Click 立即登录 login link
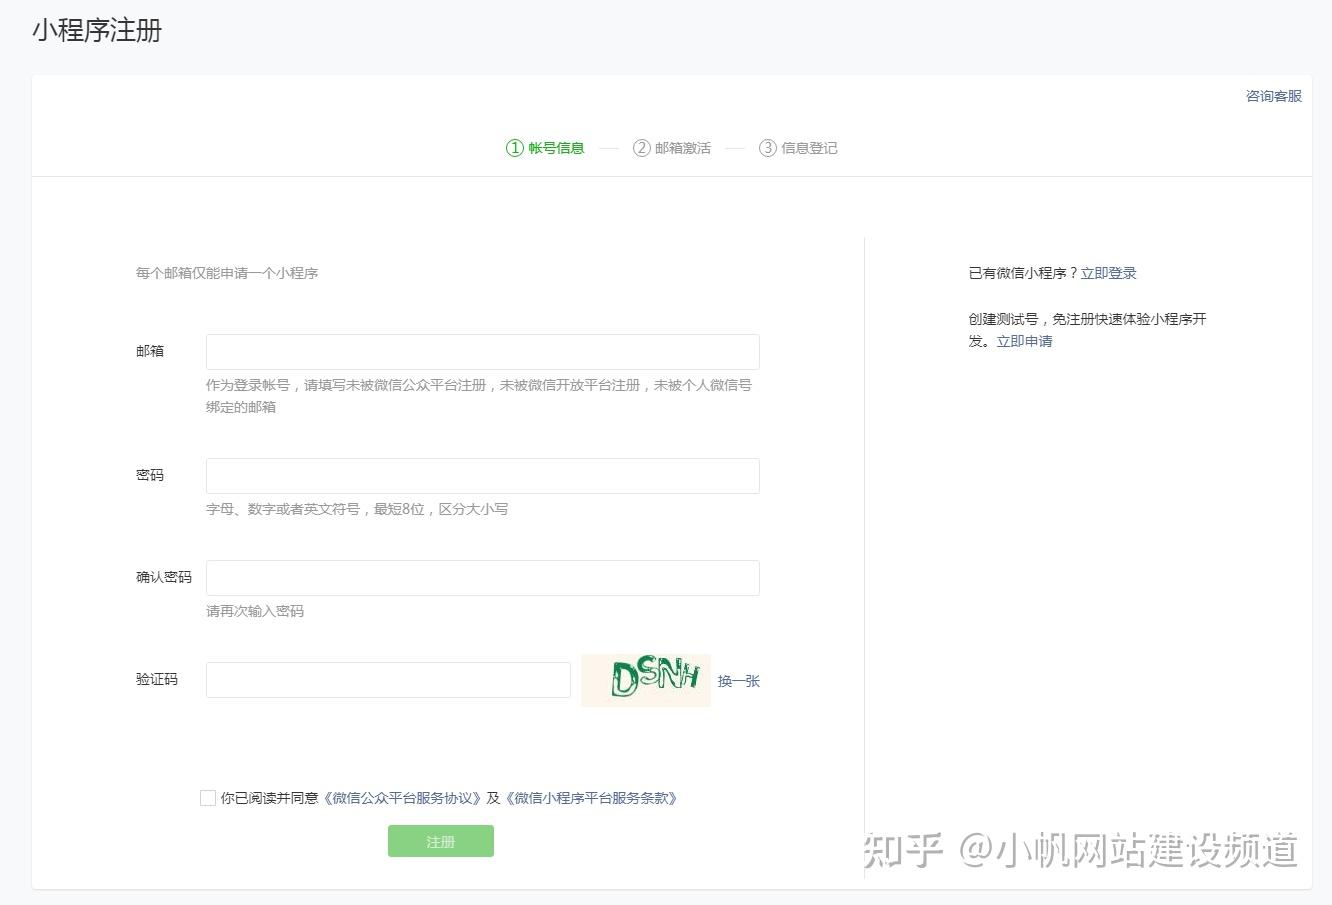 pos(1109,273)
